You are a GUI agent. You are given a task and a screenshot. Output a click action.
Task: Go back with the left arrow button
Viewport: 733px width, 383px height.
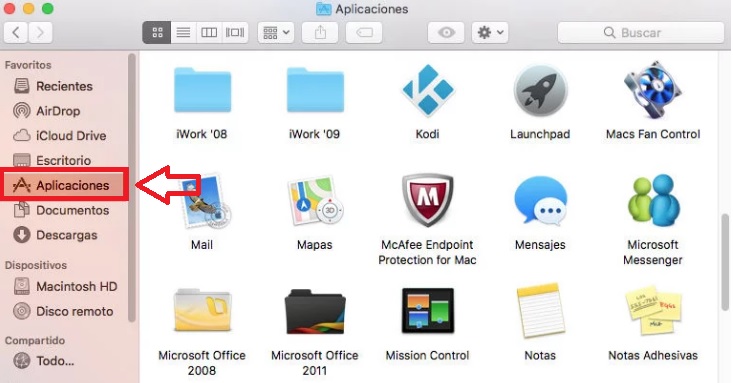coord(16,33)
